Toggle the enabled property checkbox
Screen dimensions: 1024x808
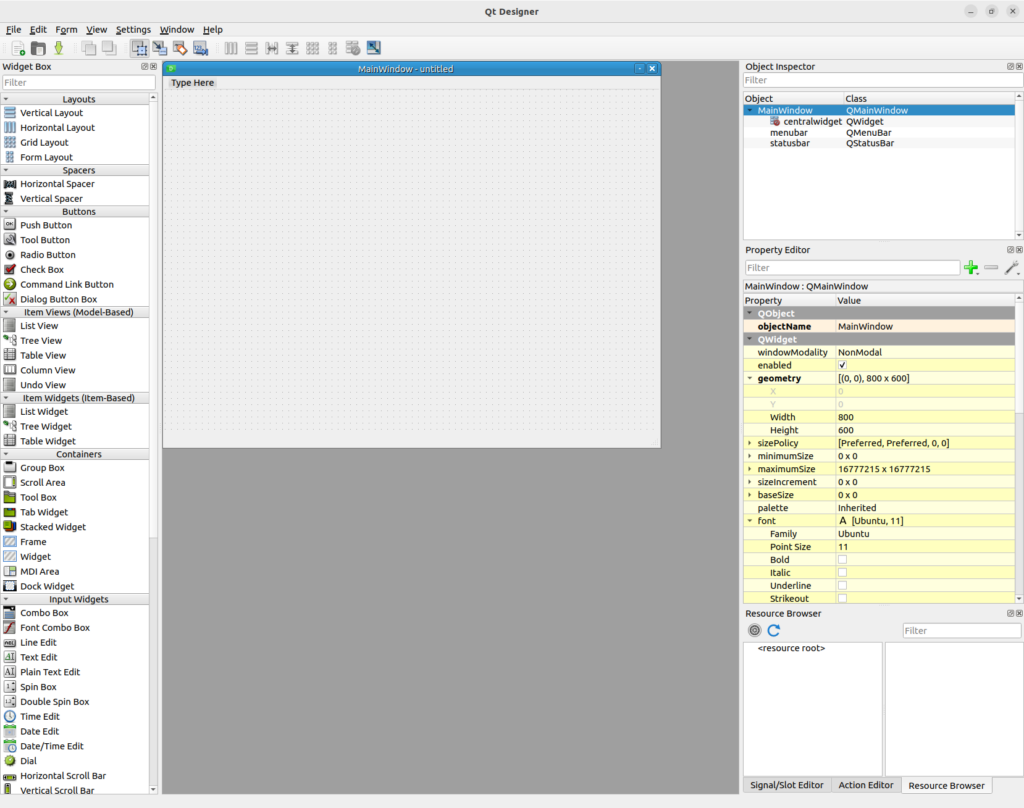point(842,365)
